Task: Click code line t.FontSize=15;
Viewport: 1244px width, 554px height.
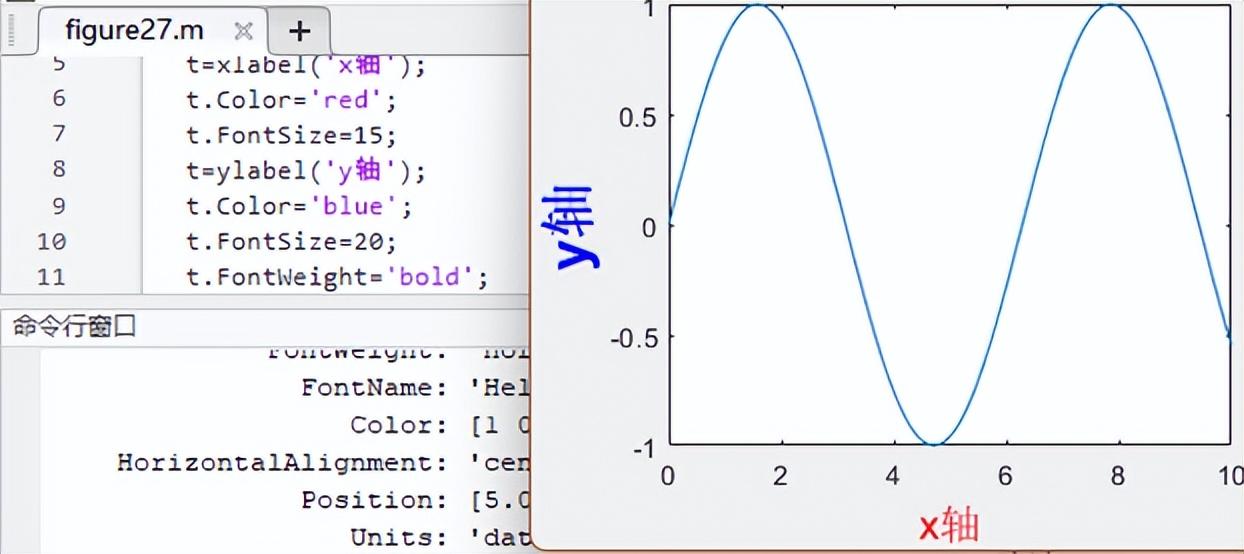Action: (x=292, y=134)
